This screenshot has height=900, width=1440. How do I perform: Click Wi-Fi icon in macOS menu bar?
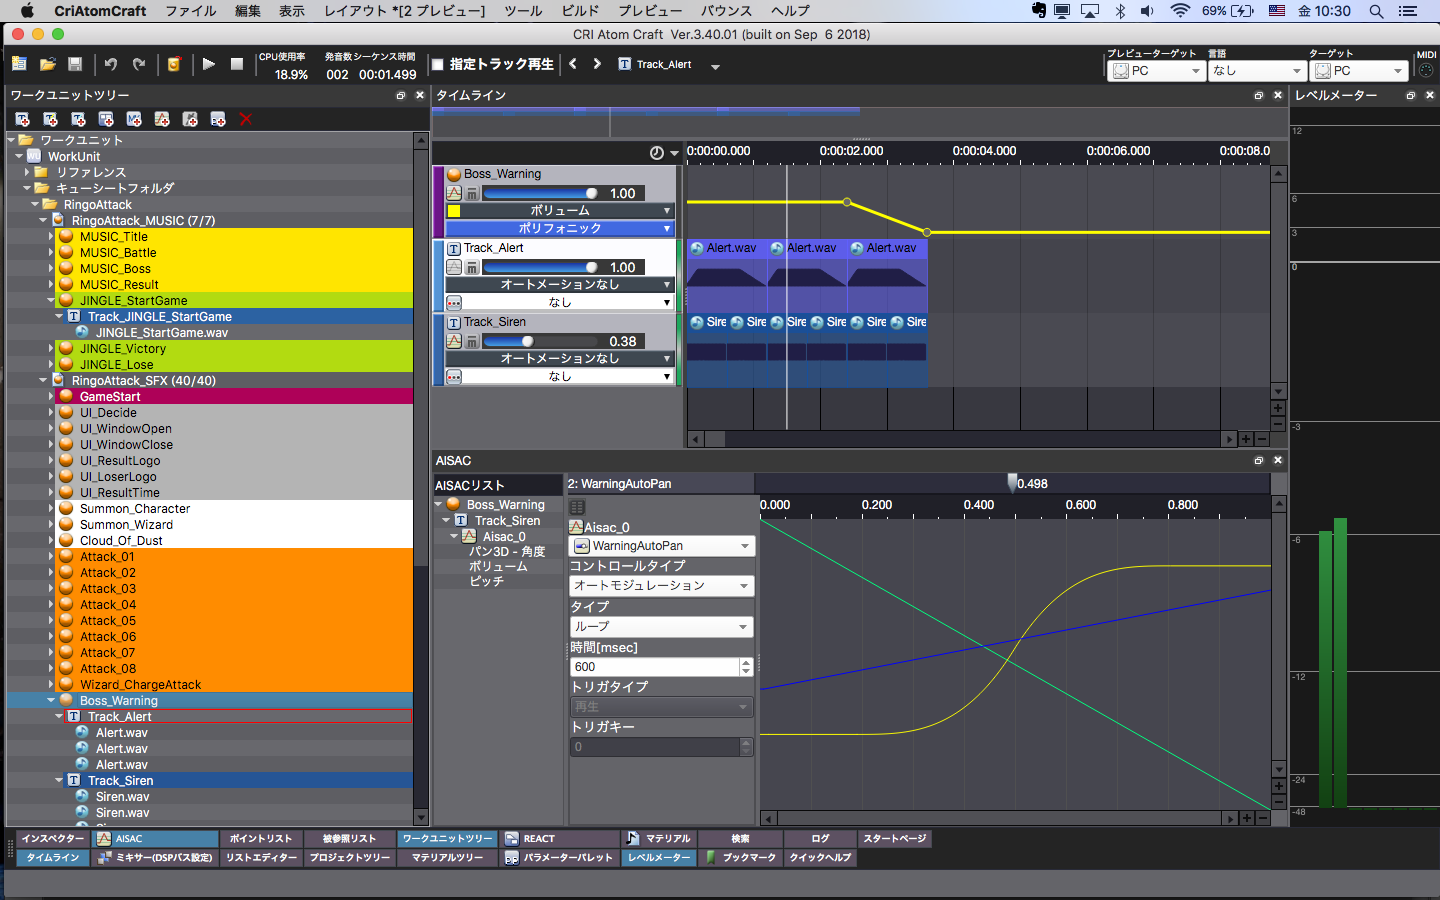tap(1180, 11)
